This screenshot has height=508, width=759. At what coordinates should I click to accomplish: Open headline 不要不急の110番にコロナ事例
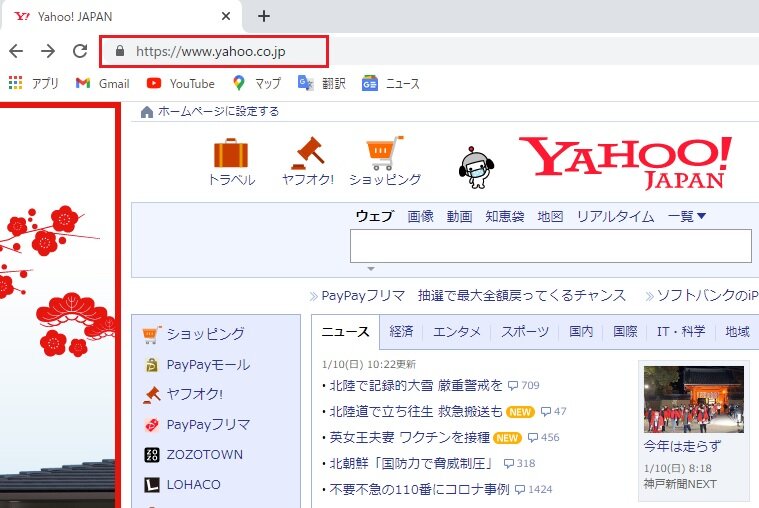(x=419, y=490)
